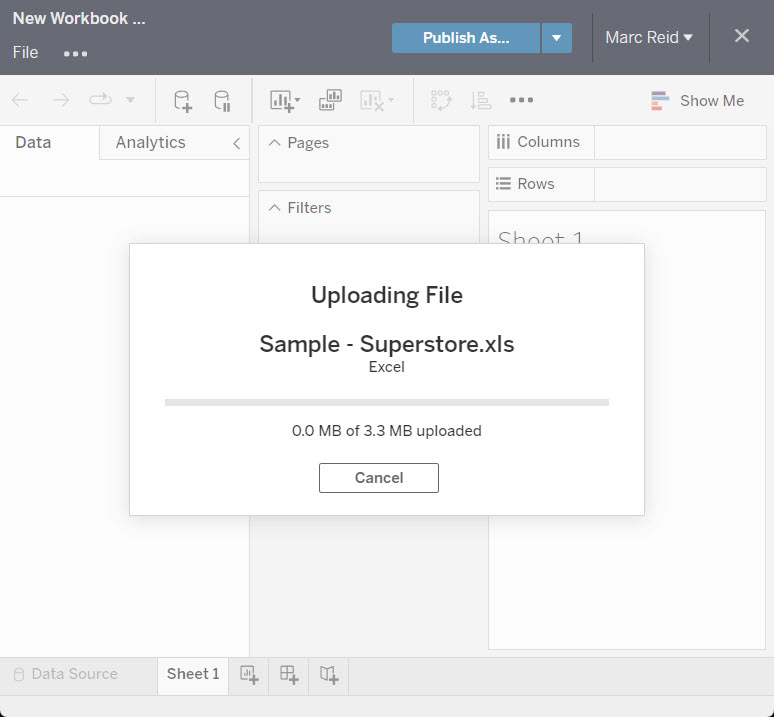The height and width of the screenshot is (717, 774).
Task: Cancel the Sample - Superstore.xls upload
Action: point(378,478)
